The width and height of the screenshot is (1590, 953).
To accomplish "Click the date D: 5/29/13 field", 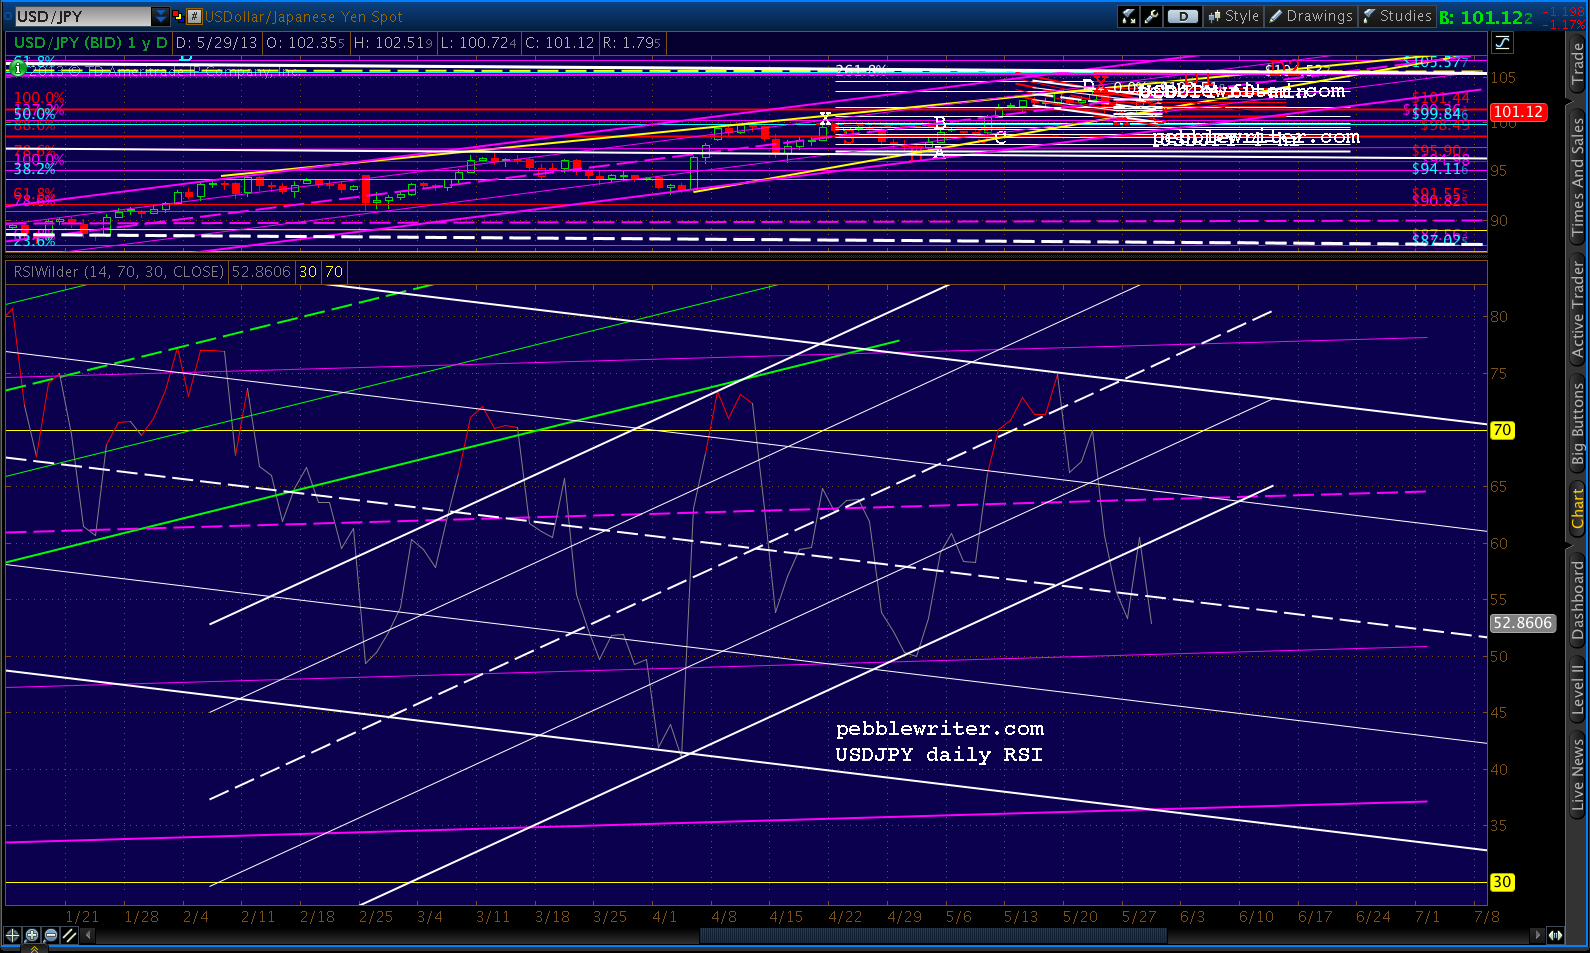I will click(x=216, y=43).
